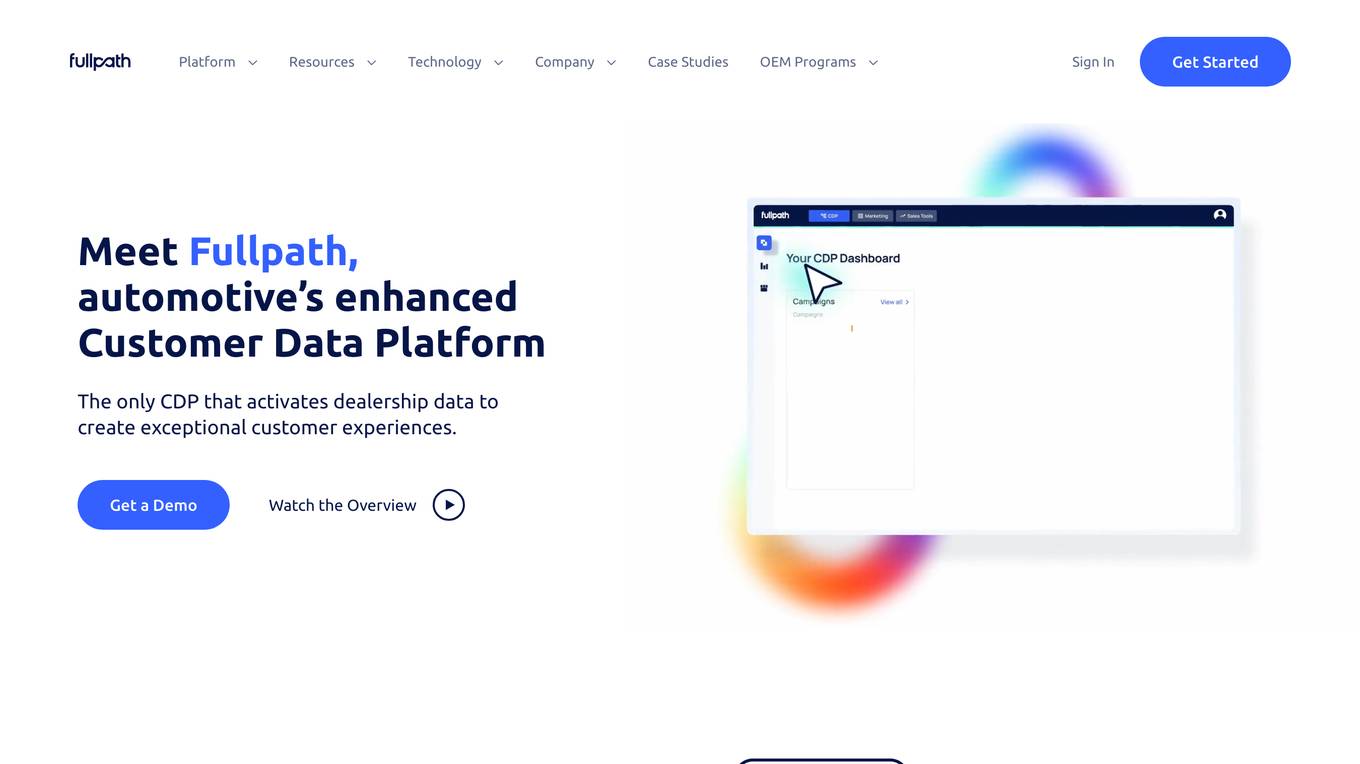Expand the Company menu chevron
Screen dimensions: 1360x764
(611, 62)
